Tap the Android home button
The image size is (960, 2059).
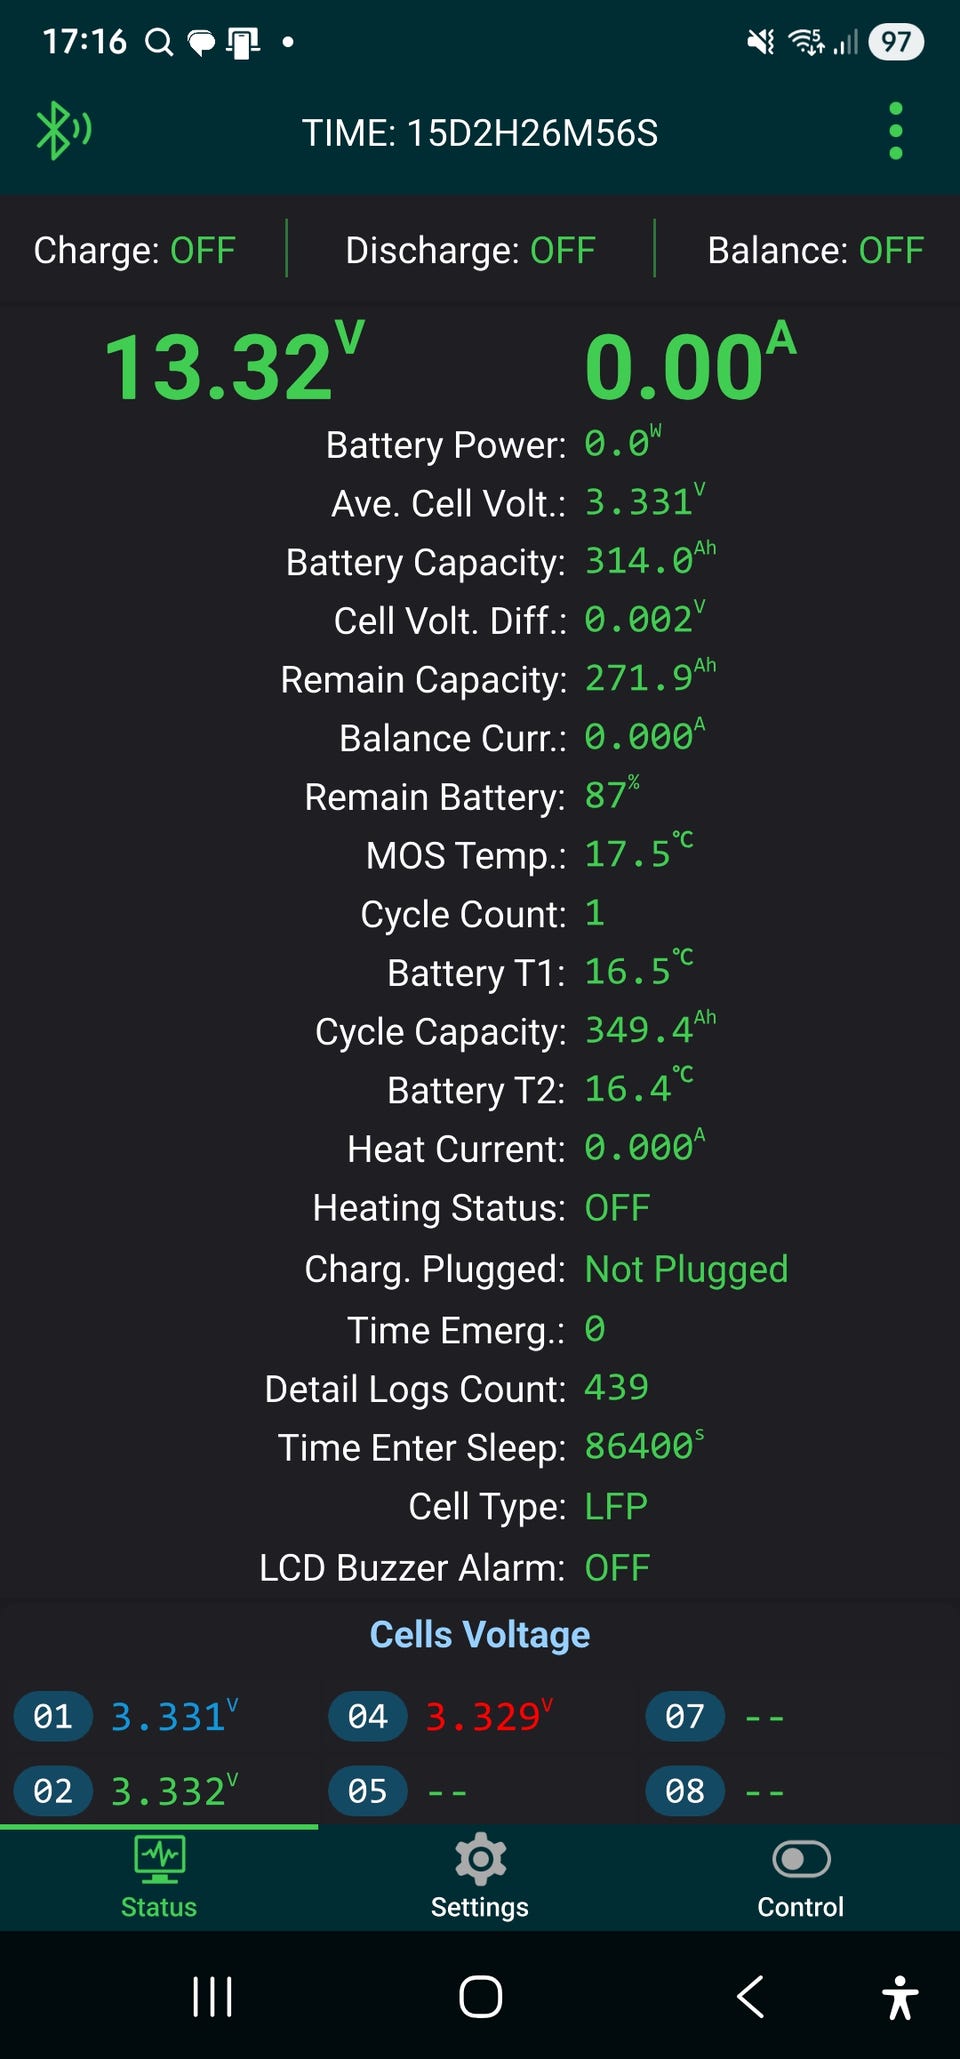480,1997
